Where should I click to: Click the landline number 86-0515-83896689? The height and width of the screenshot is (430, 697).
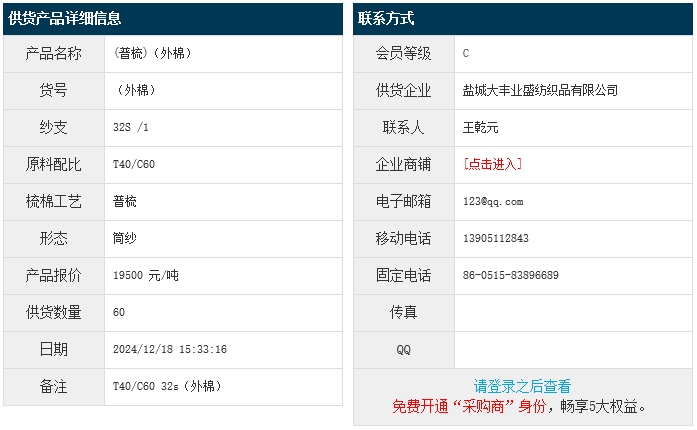(510, 275)
